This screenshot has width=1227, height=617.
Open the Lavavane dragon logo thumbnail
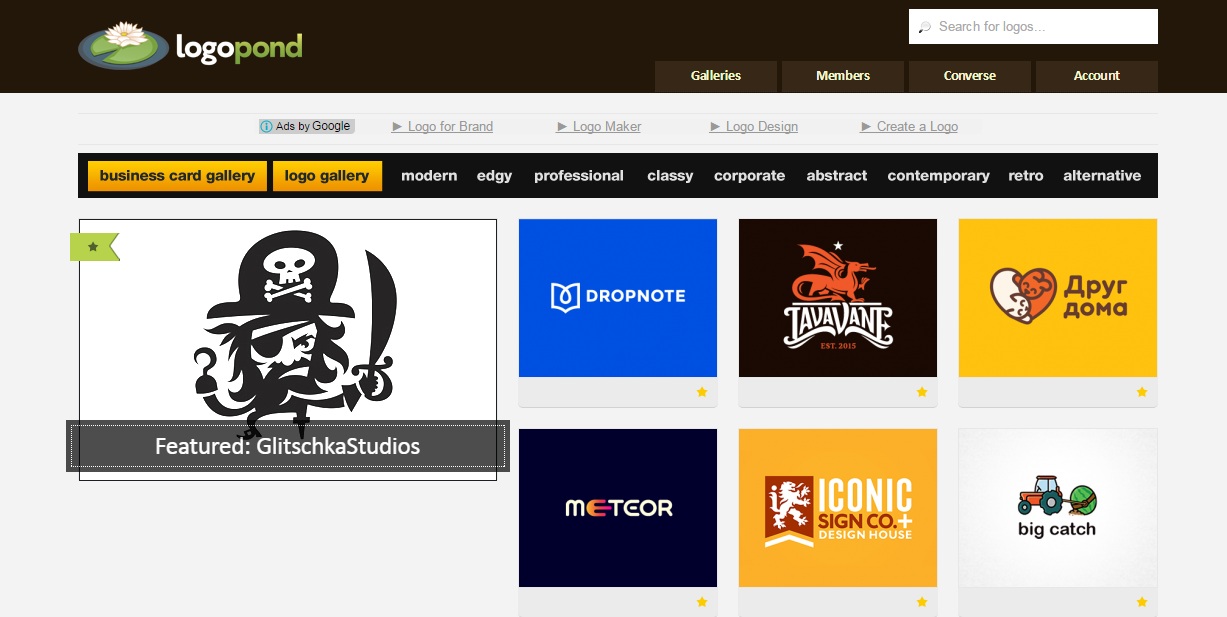838,298
